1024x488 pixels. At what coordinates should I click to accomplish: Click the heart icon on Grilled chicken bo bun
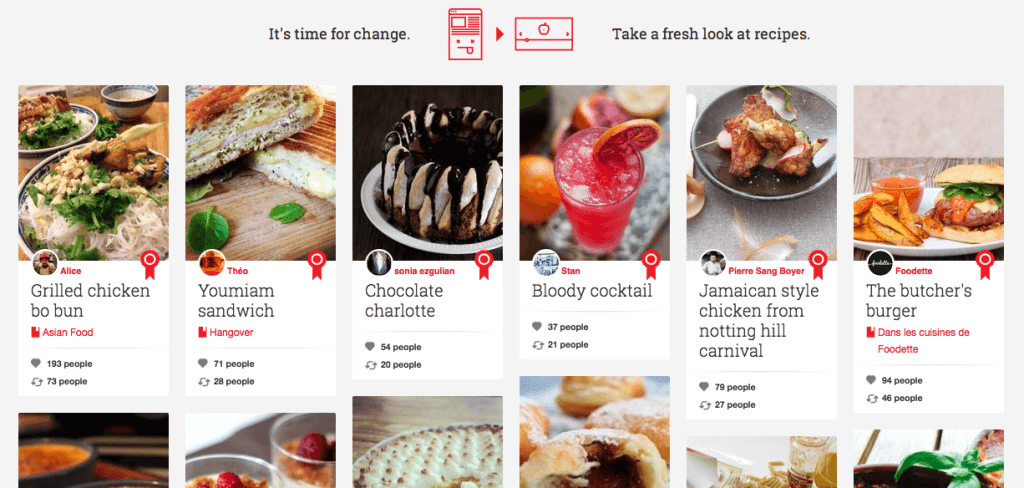tap(35, 364)
